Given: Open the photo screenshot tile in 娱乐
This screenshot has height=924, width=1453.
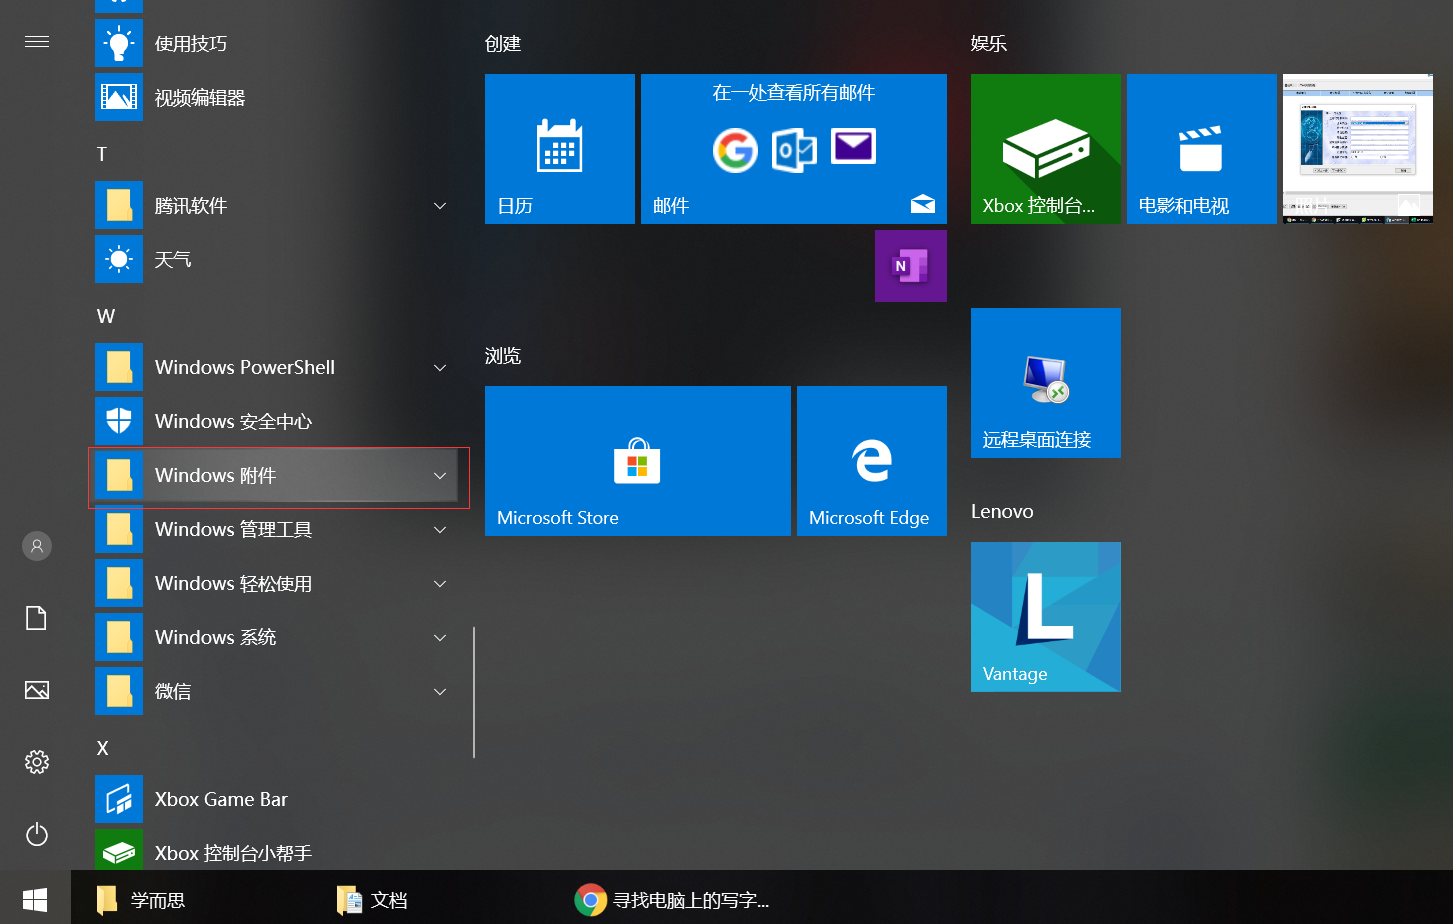Looking at the screenshot, I should 1358,149.
